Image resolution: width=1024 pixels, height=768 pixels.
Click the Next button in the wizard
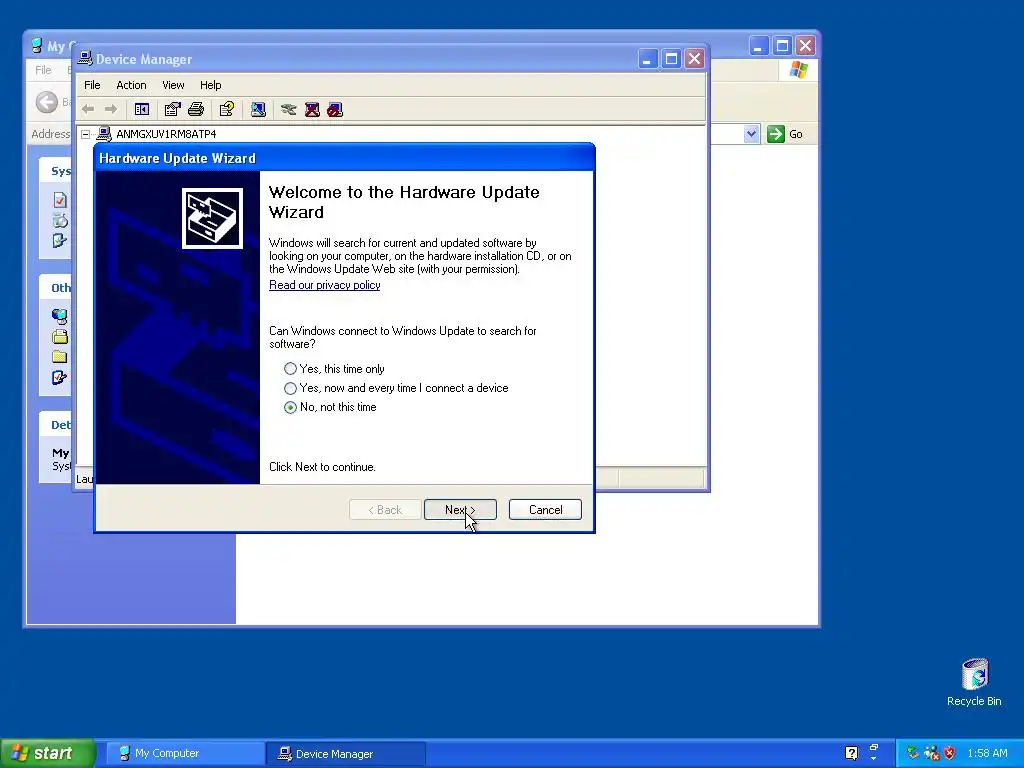(460, 510)
